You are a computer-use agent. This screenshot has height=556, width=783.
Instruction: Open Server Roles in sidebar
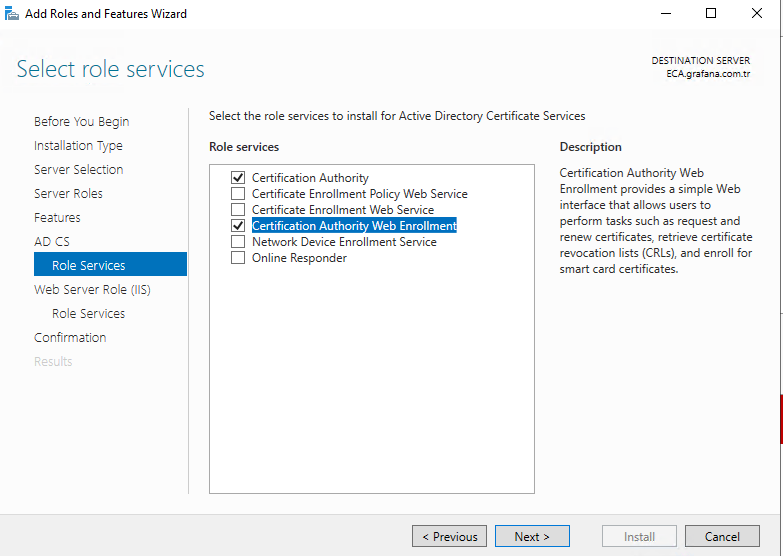pyautogui.click(x=68, y=193)
